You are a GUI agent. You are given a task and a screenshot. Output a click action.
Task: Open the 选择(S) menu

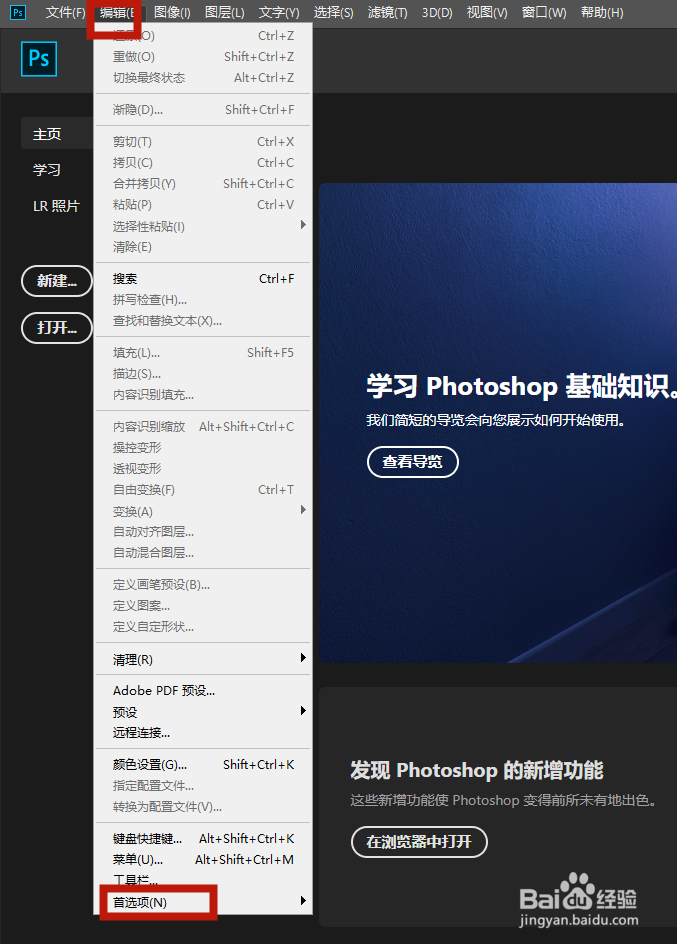pos(333,13)
